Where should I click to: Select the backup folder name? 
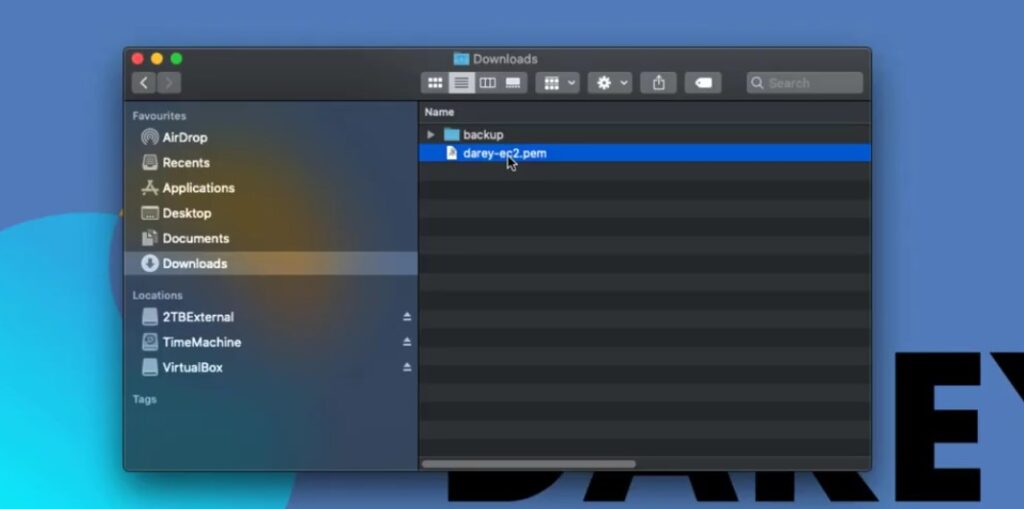483,135
